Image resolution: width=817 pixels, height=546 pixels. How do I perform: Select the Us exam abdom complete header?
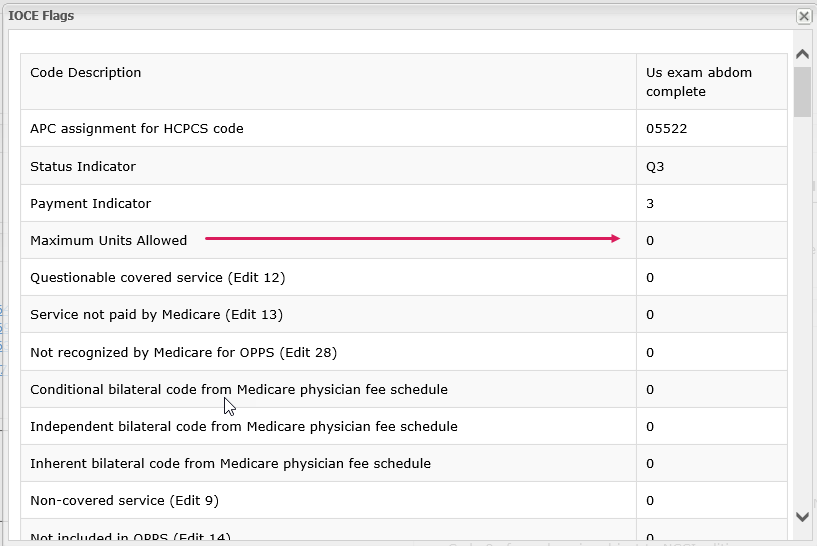699,82
